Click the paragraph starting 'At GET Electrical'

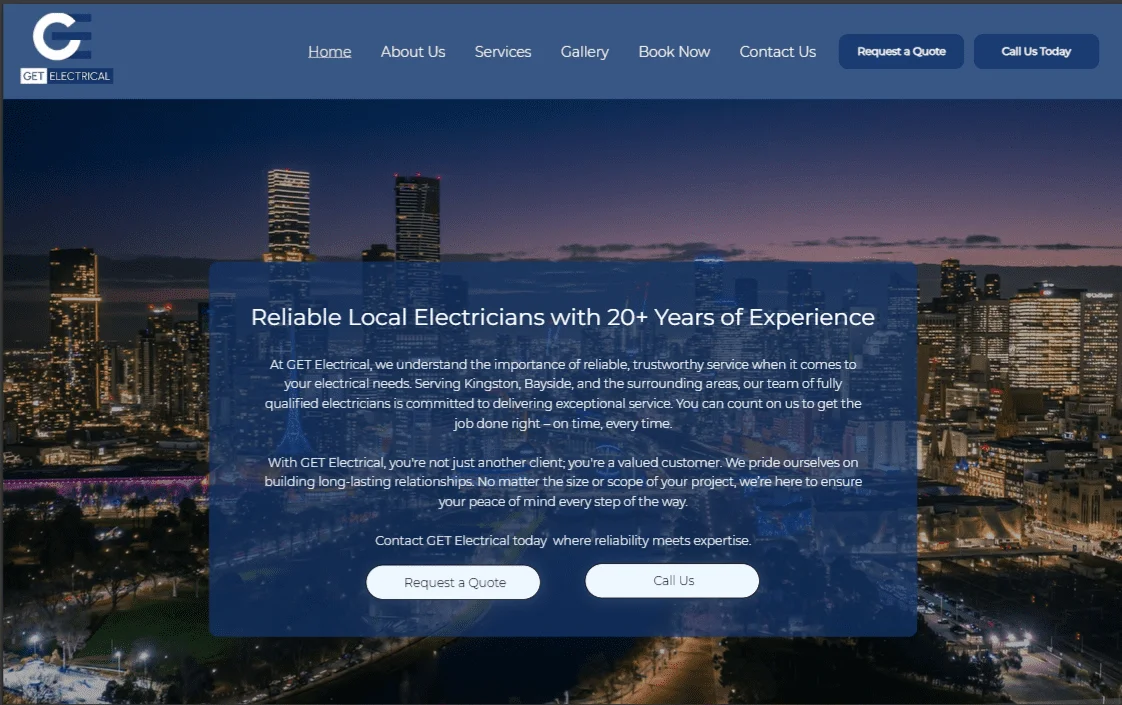[562, 394]
